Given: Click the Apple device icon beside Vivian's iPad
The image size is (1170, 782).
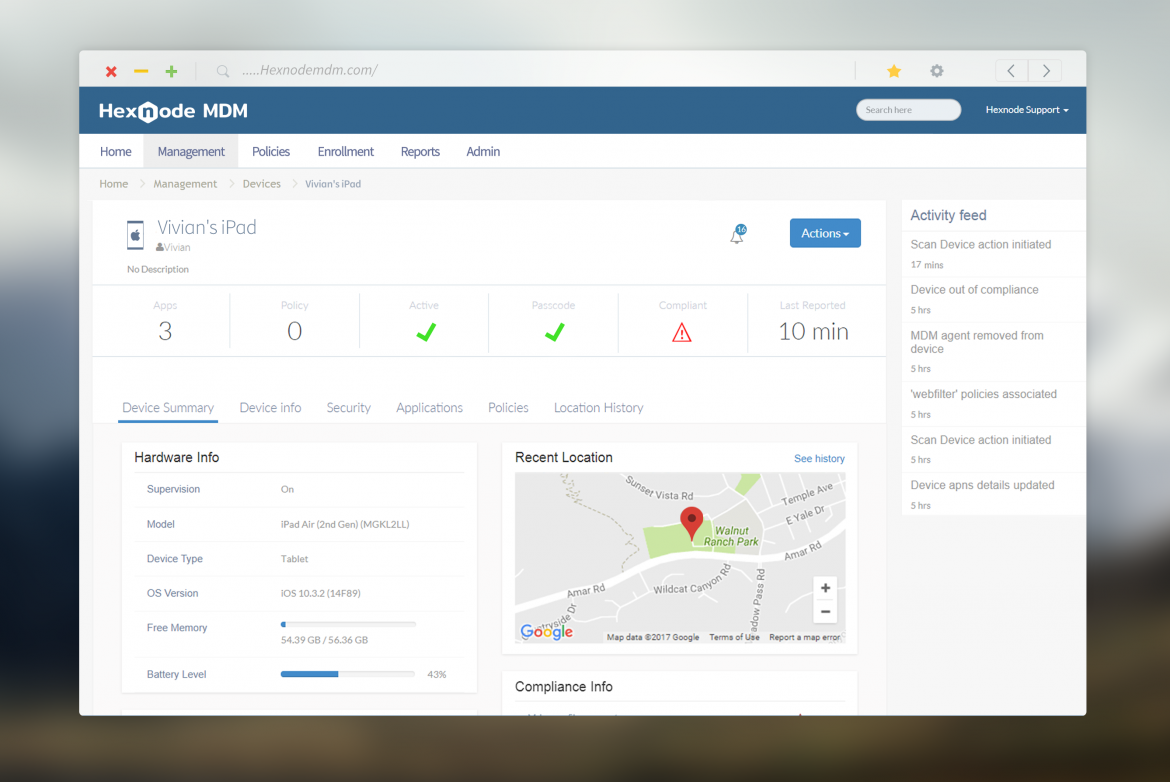Looking at the screenshot, I should 135,234.
